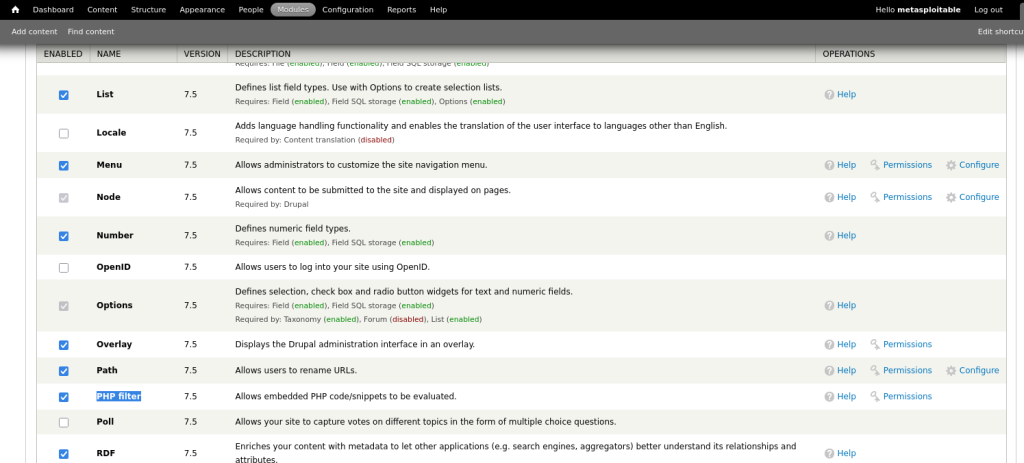The height and width of the screenshot is (463, 1024).
Task: Click the Help link in the OPERATIONS column for List
Action: coord(846,95)
